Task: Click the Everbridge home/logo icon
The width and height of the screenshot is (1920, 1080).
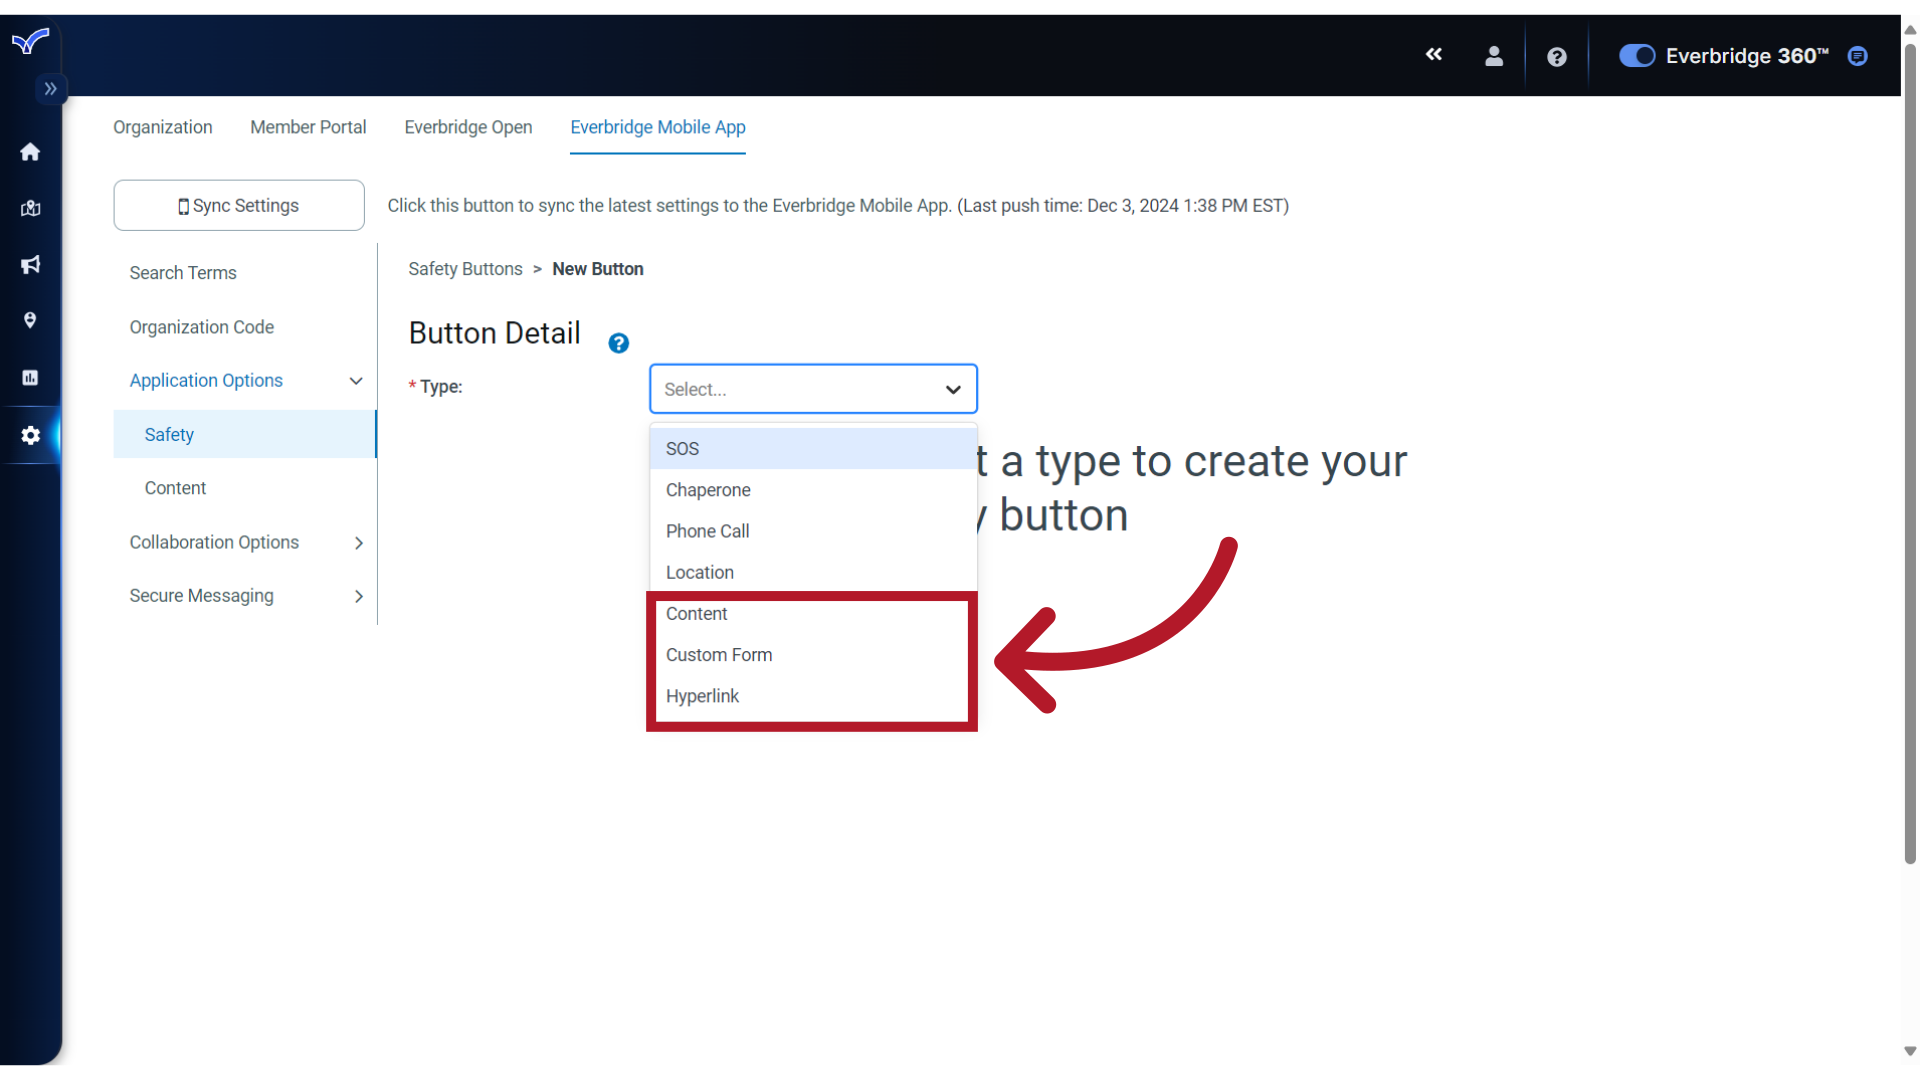Action: (x=30, y=40)
